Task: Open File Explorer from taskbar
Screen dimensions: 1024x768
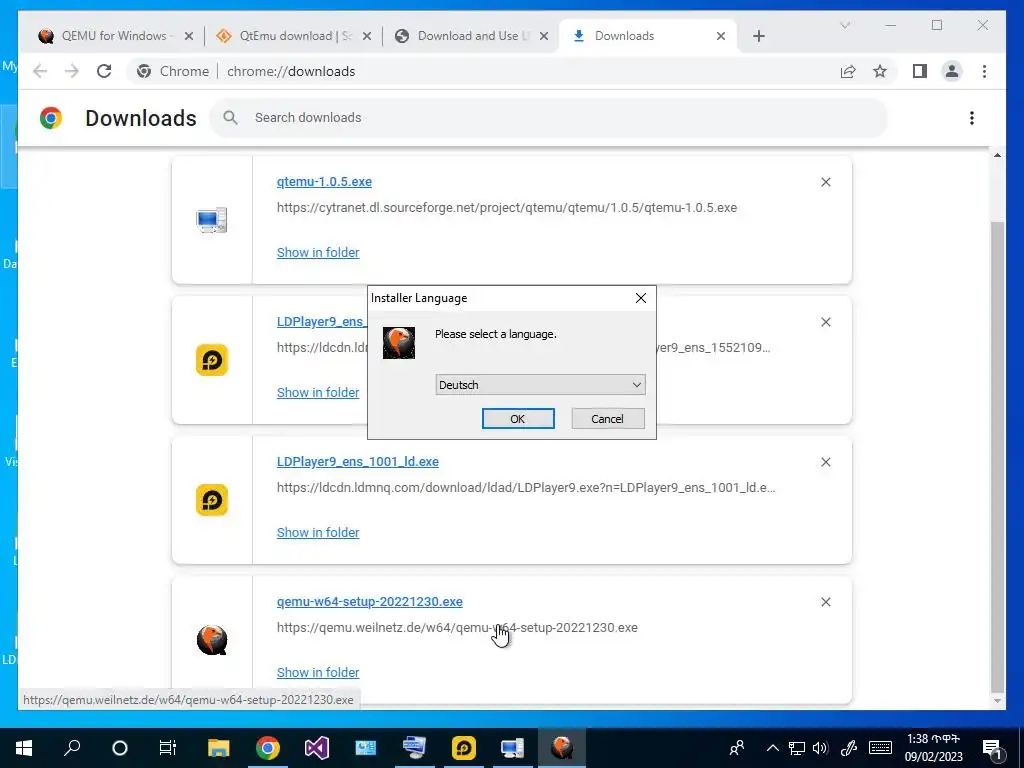Action: click(x=218, y=748)
